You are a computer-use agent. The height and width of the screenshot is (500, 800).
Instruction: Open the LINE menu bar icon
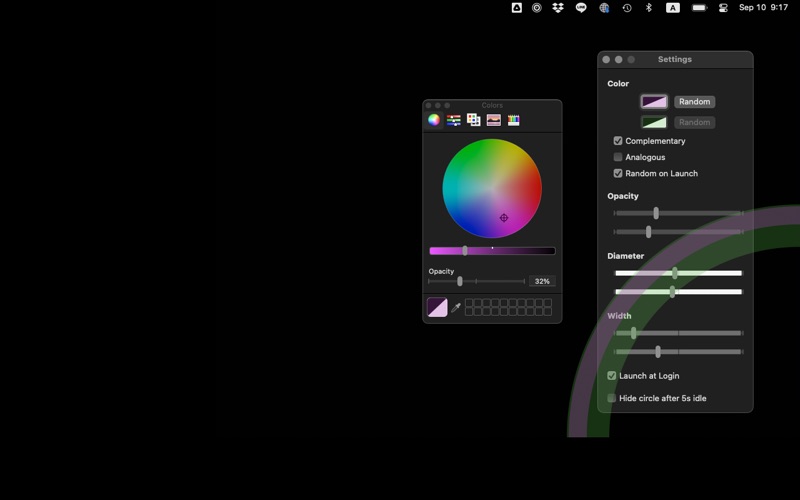tap(581, 8)
